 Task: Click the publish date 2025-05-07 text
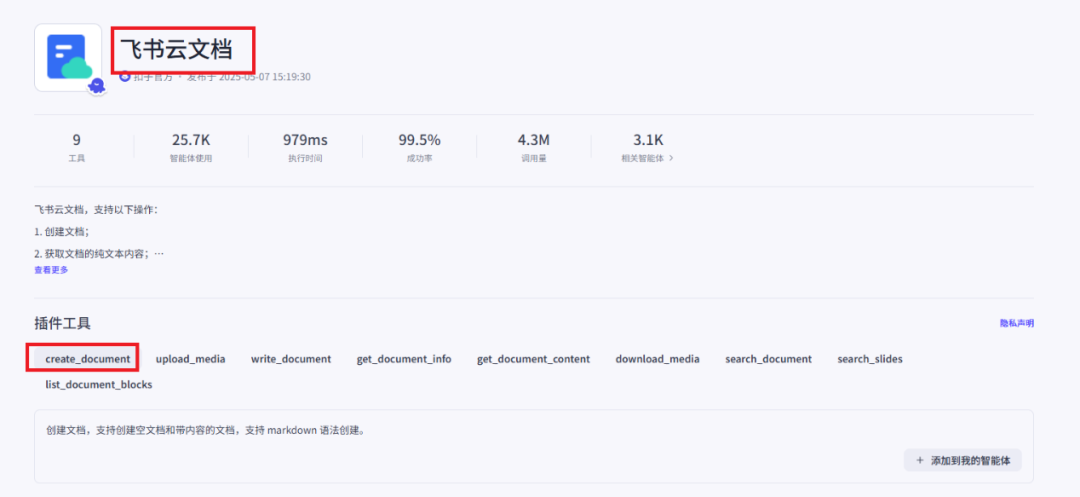[x=249, y=76]
